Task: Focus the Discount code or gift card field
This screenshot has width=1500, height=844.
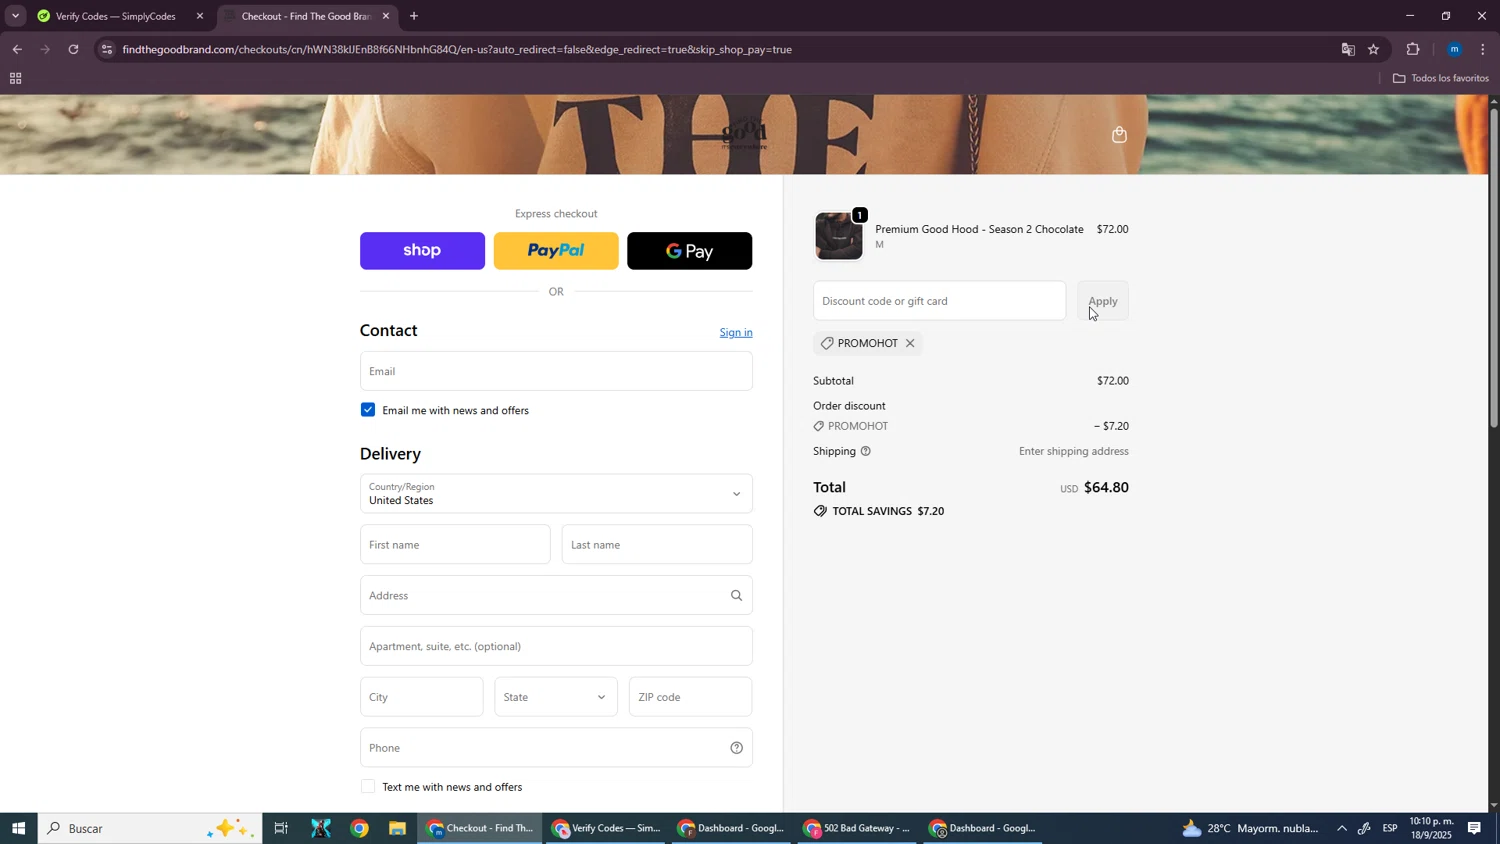Action: 939,301
